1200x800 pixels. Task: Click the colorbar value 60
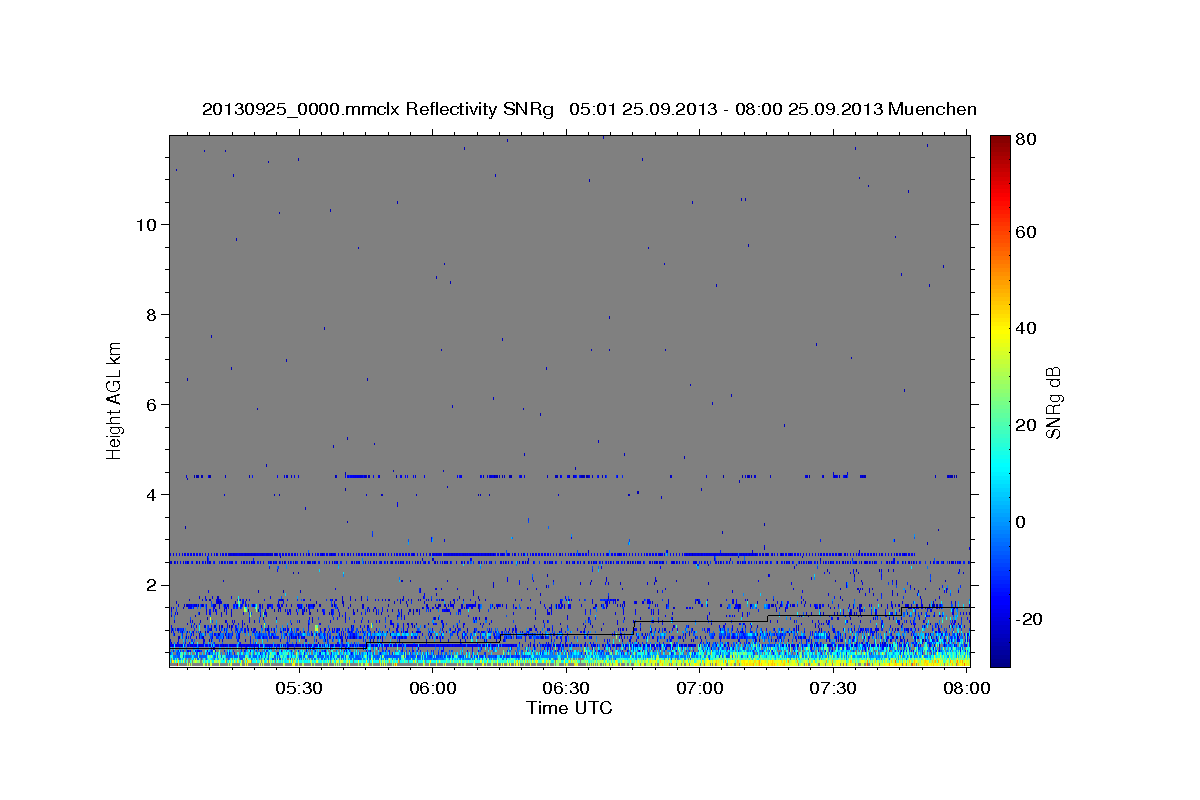point(1028,232)
